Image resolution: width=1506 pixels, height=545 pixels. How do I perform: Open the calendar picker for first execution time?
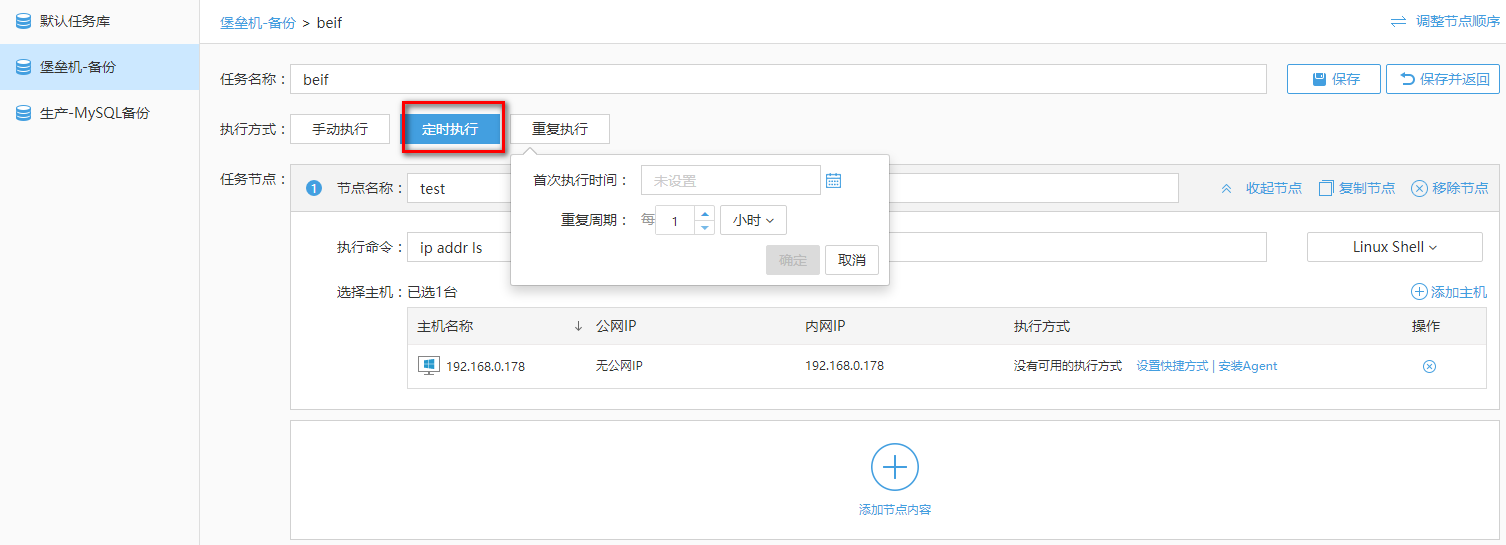pos(834,181)
